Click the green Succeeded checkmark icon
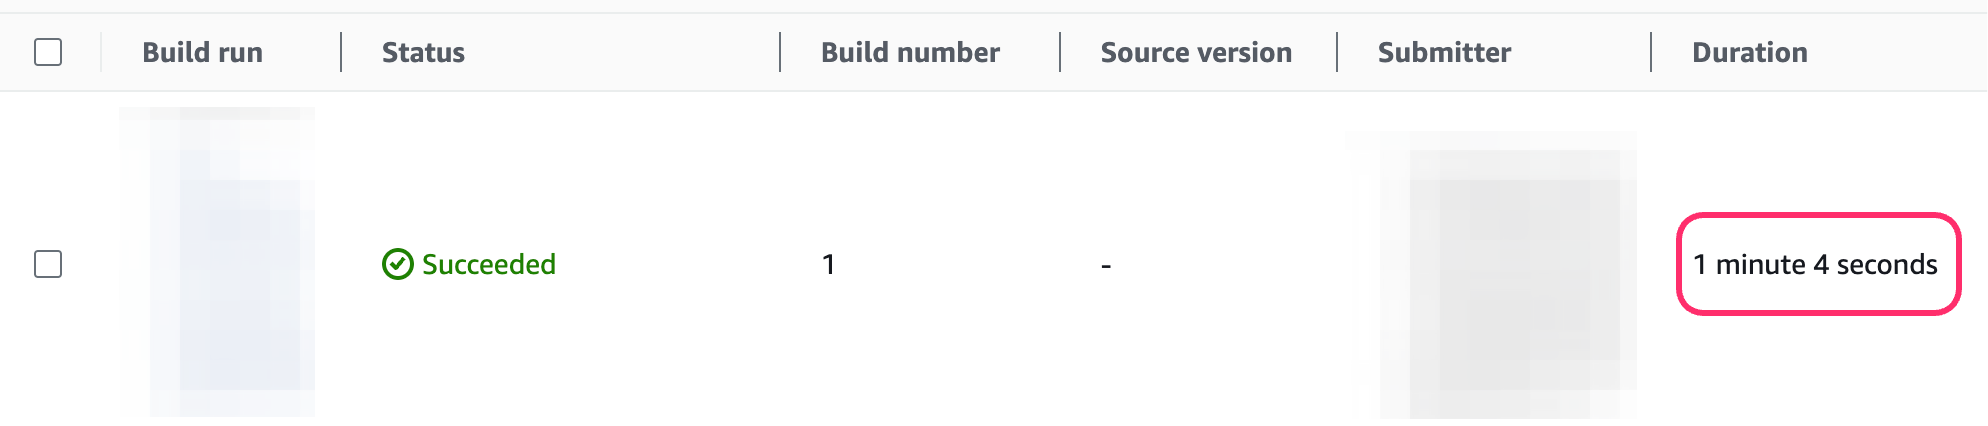 [x=397, y=264]
